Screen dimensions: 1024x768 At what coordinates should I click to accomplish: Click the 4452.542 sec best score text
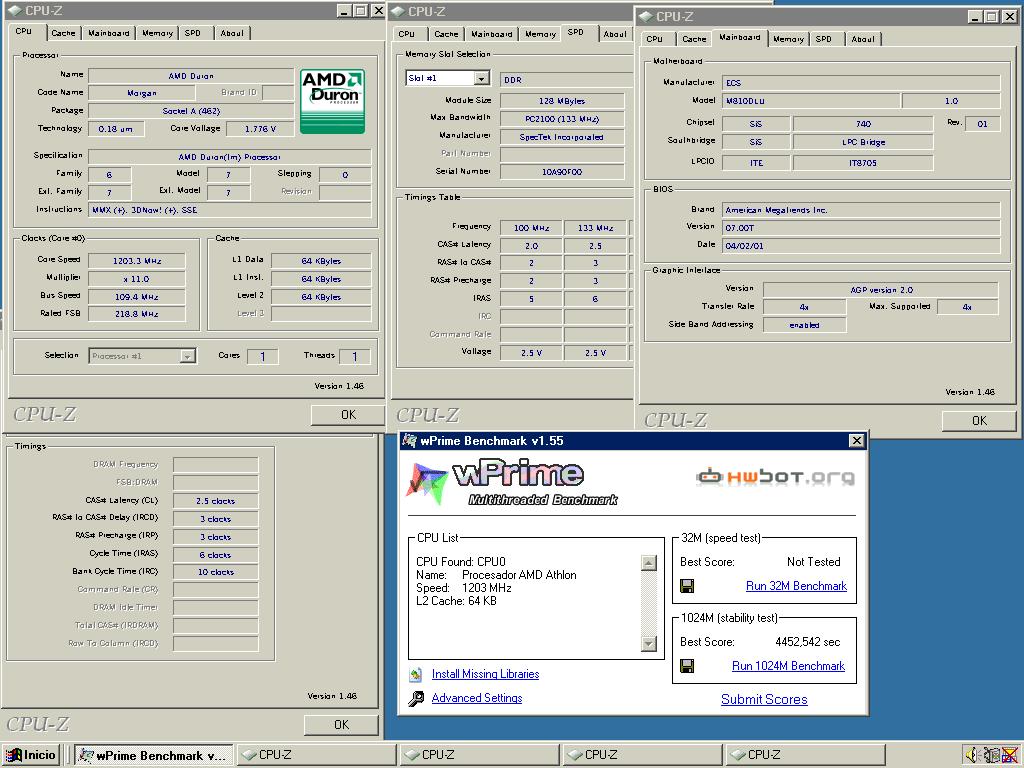coord(807,642)
